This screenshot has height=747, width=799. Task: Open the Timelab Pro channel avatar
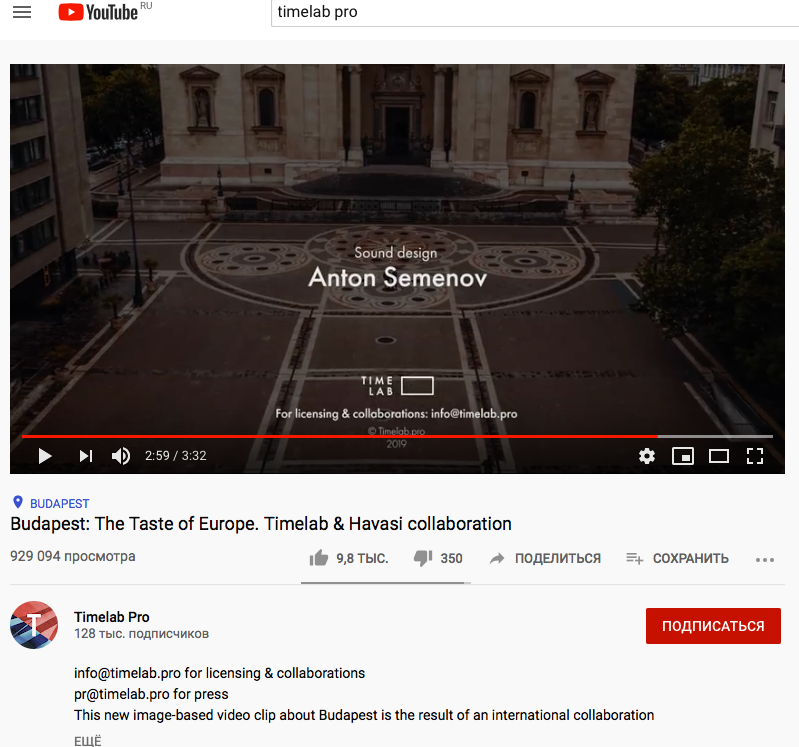34,625
